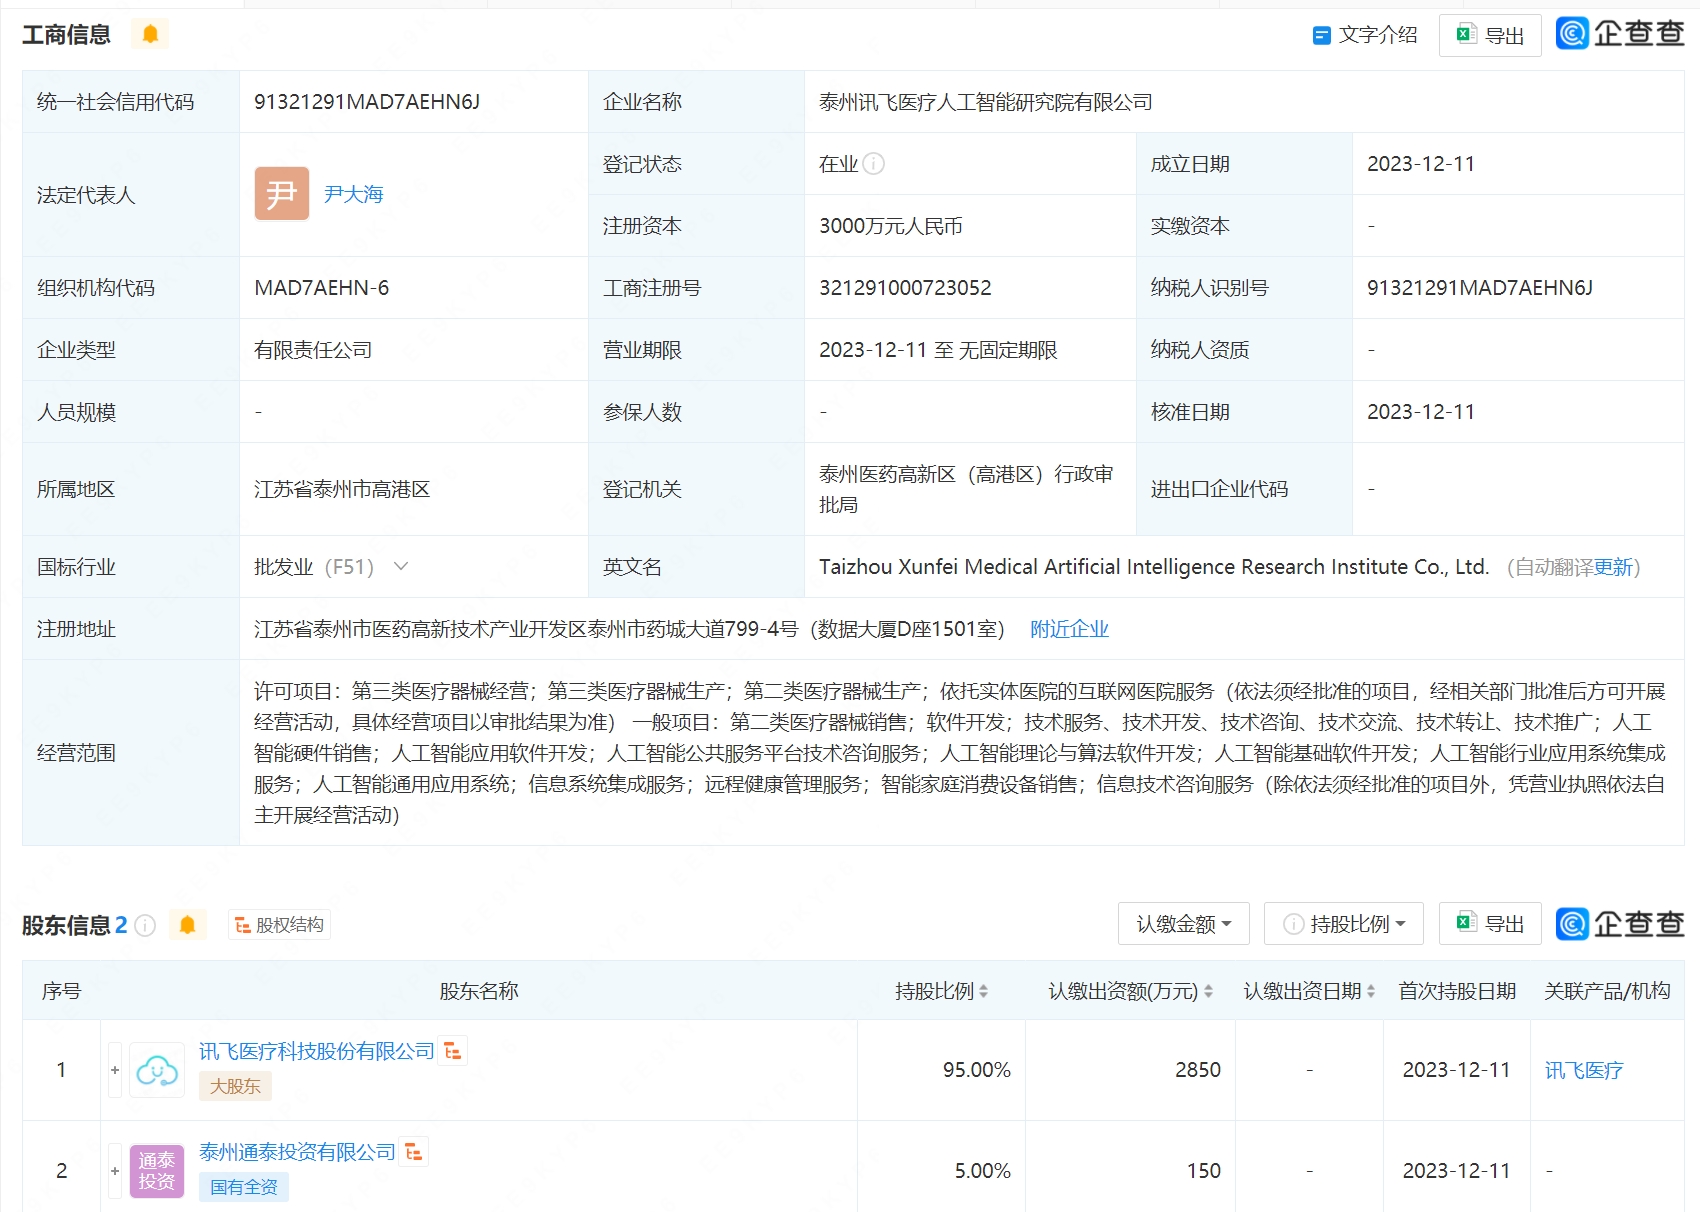This screenshot has width=1700, height=1212.
Task: Select the registered capital 3000万元人民币
Action: point(891,226)
